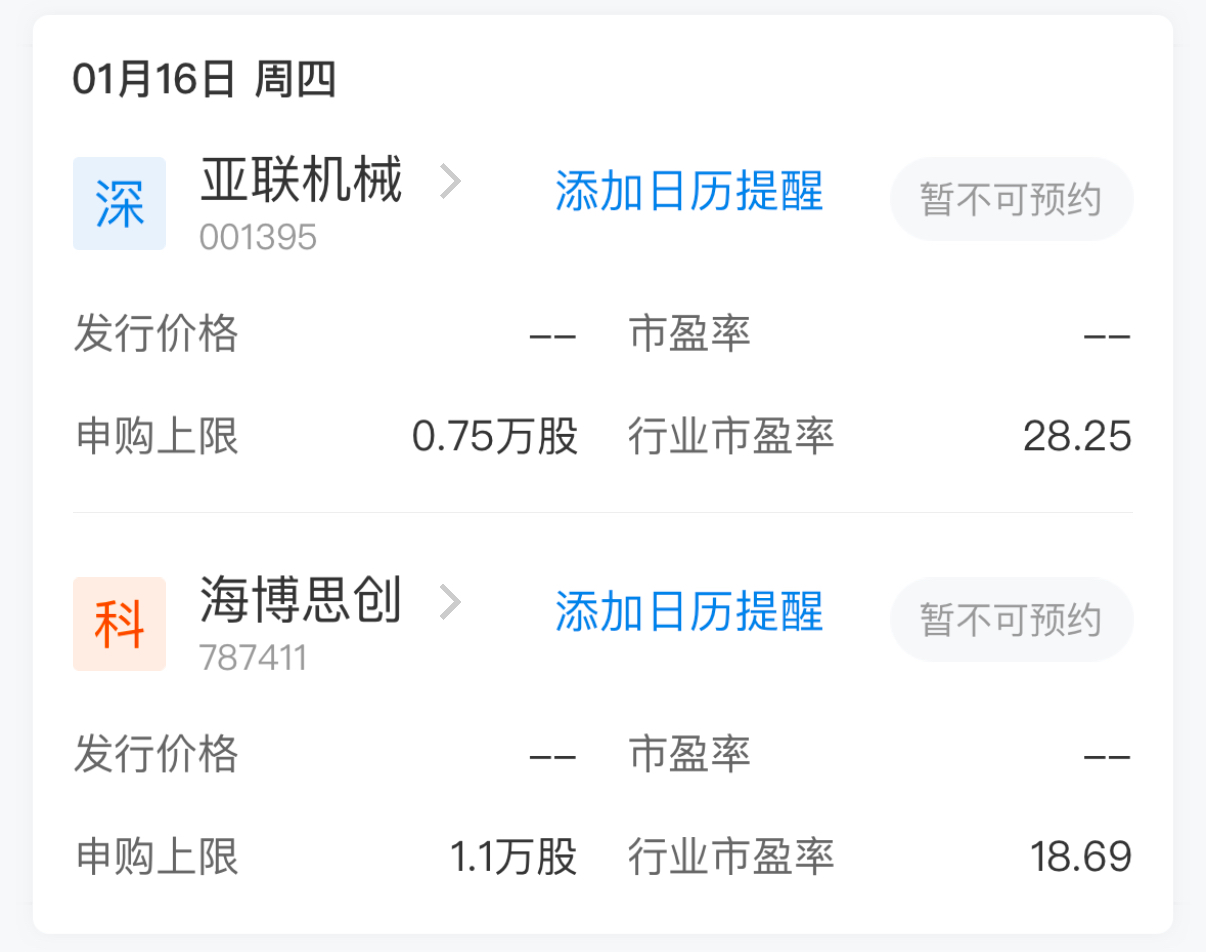Click the 0.75万股 subscription limit value
Screen dimensions: 1206x952
(x=495, y=436)
